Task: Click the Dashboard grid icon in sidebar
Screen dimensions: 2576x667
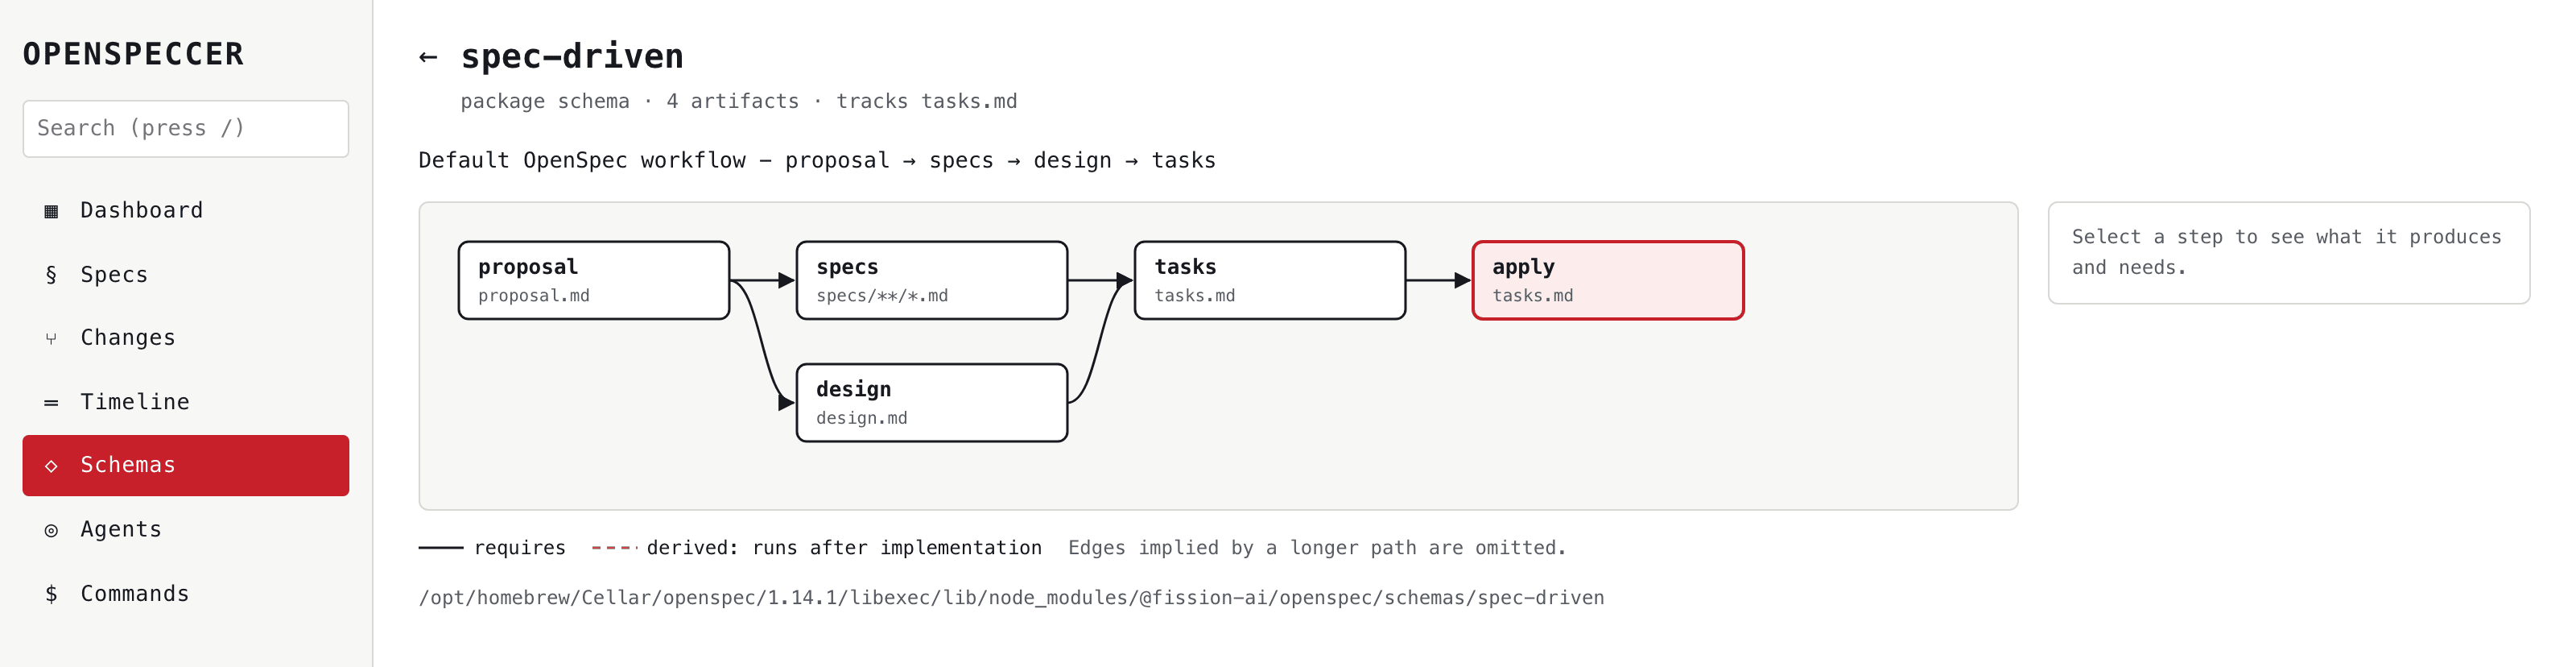Action: 51,211
